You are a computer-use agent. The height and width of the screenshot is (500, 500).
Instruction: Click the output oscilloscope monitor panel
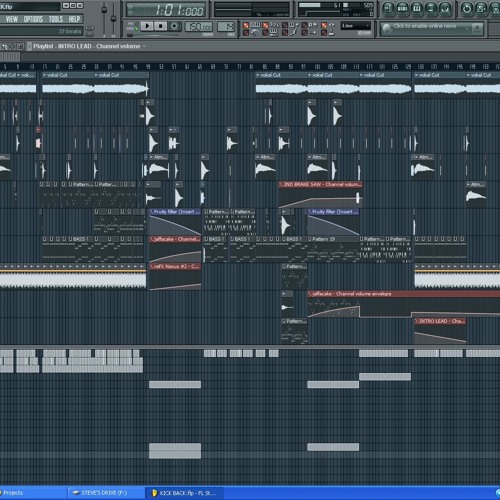click(252, 9)
